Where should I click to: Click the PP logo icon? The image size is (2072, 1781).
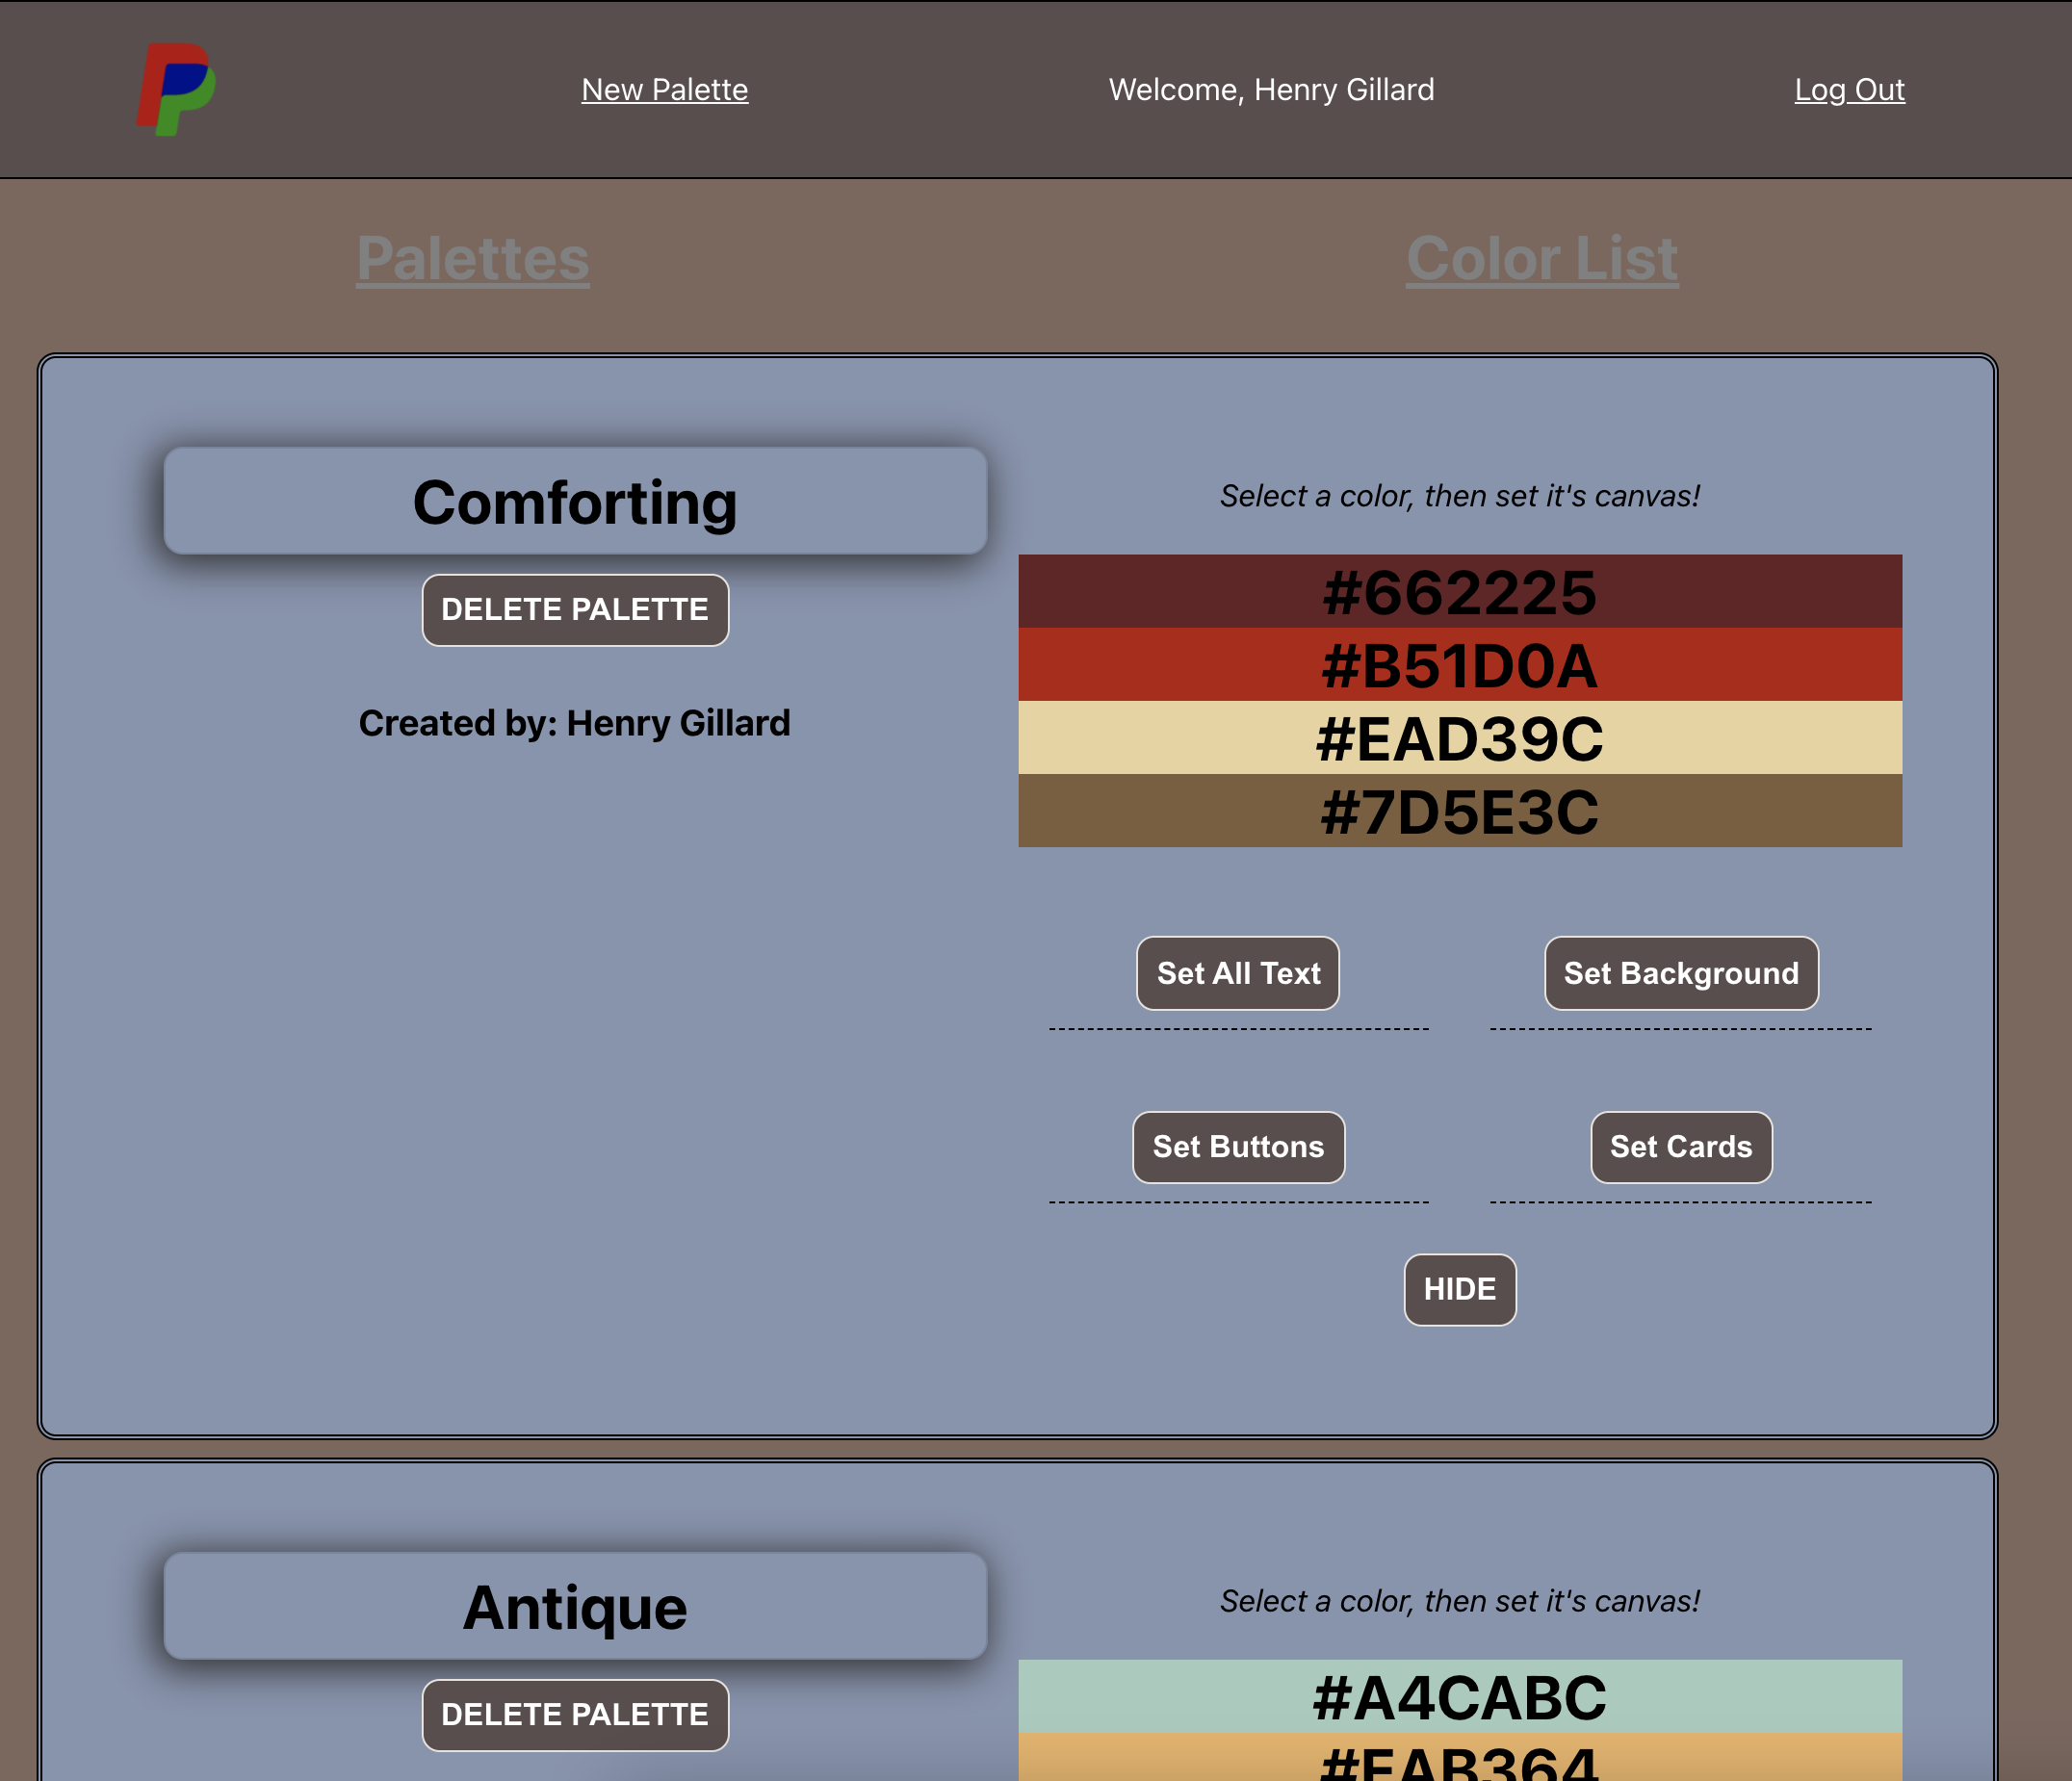(176, 89)
